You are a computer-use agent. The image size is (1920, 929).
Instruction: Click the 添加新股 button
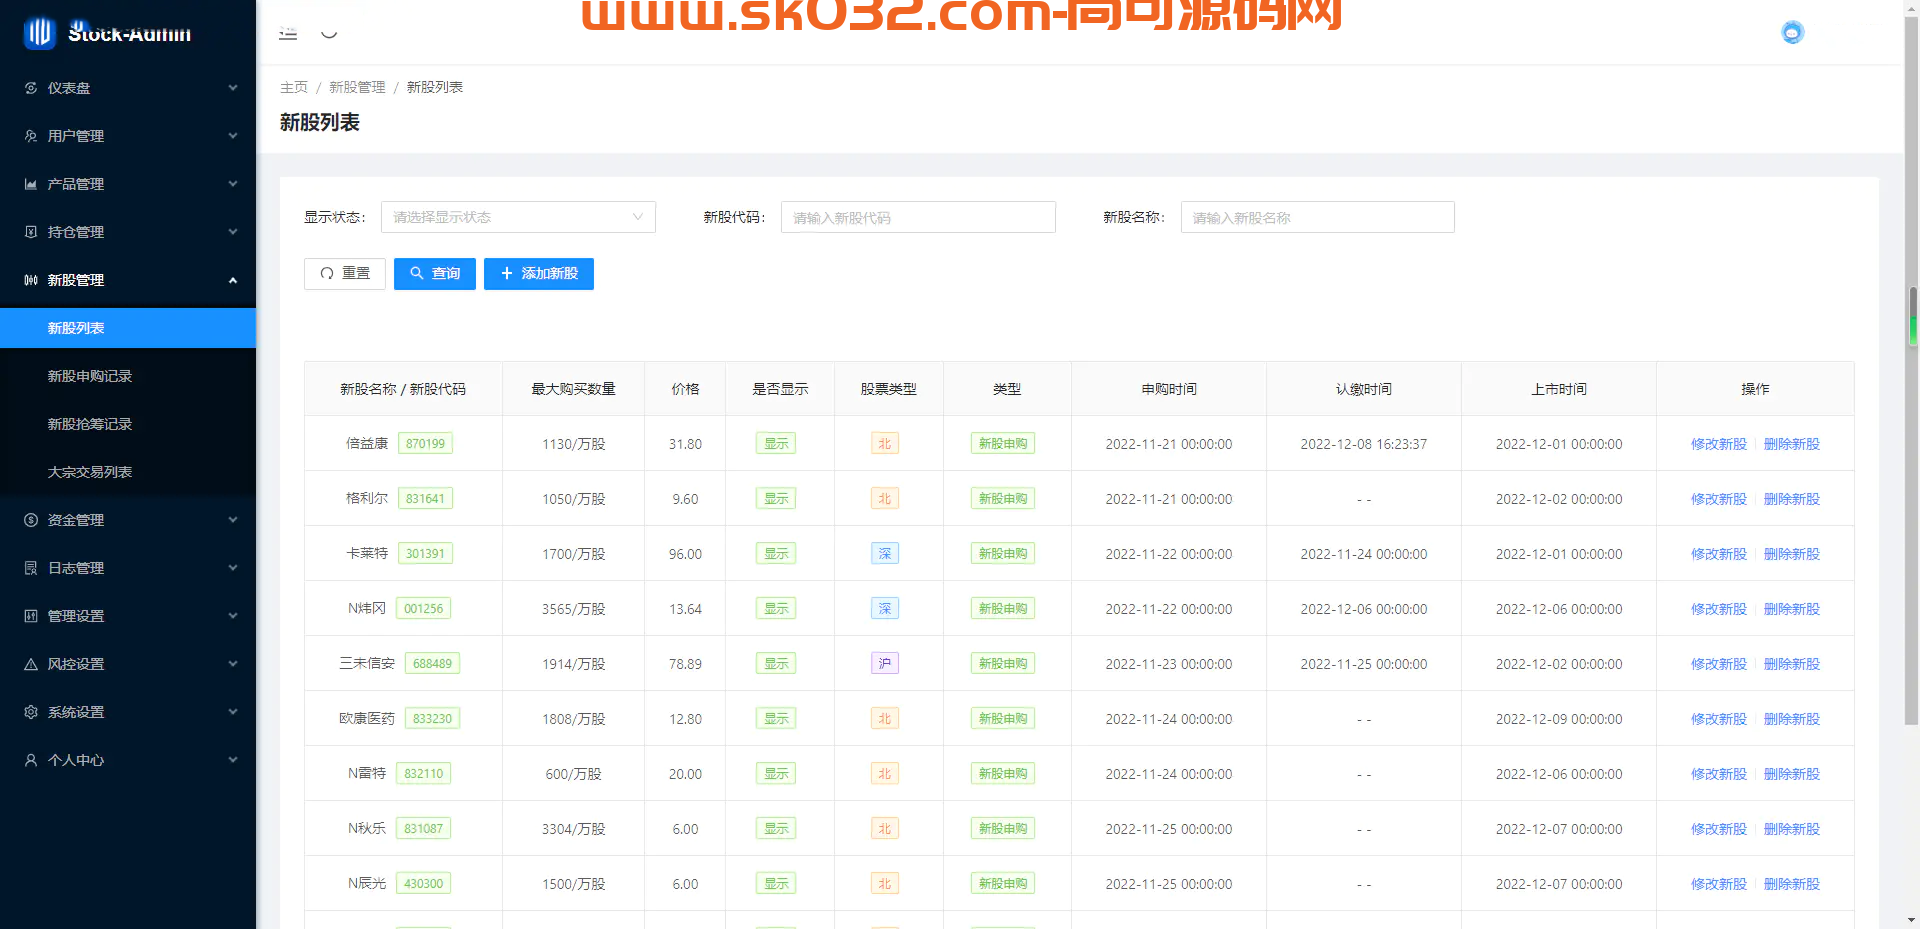(539, 273)
